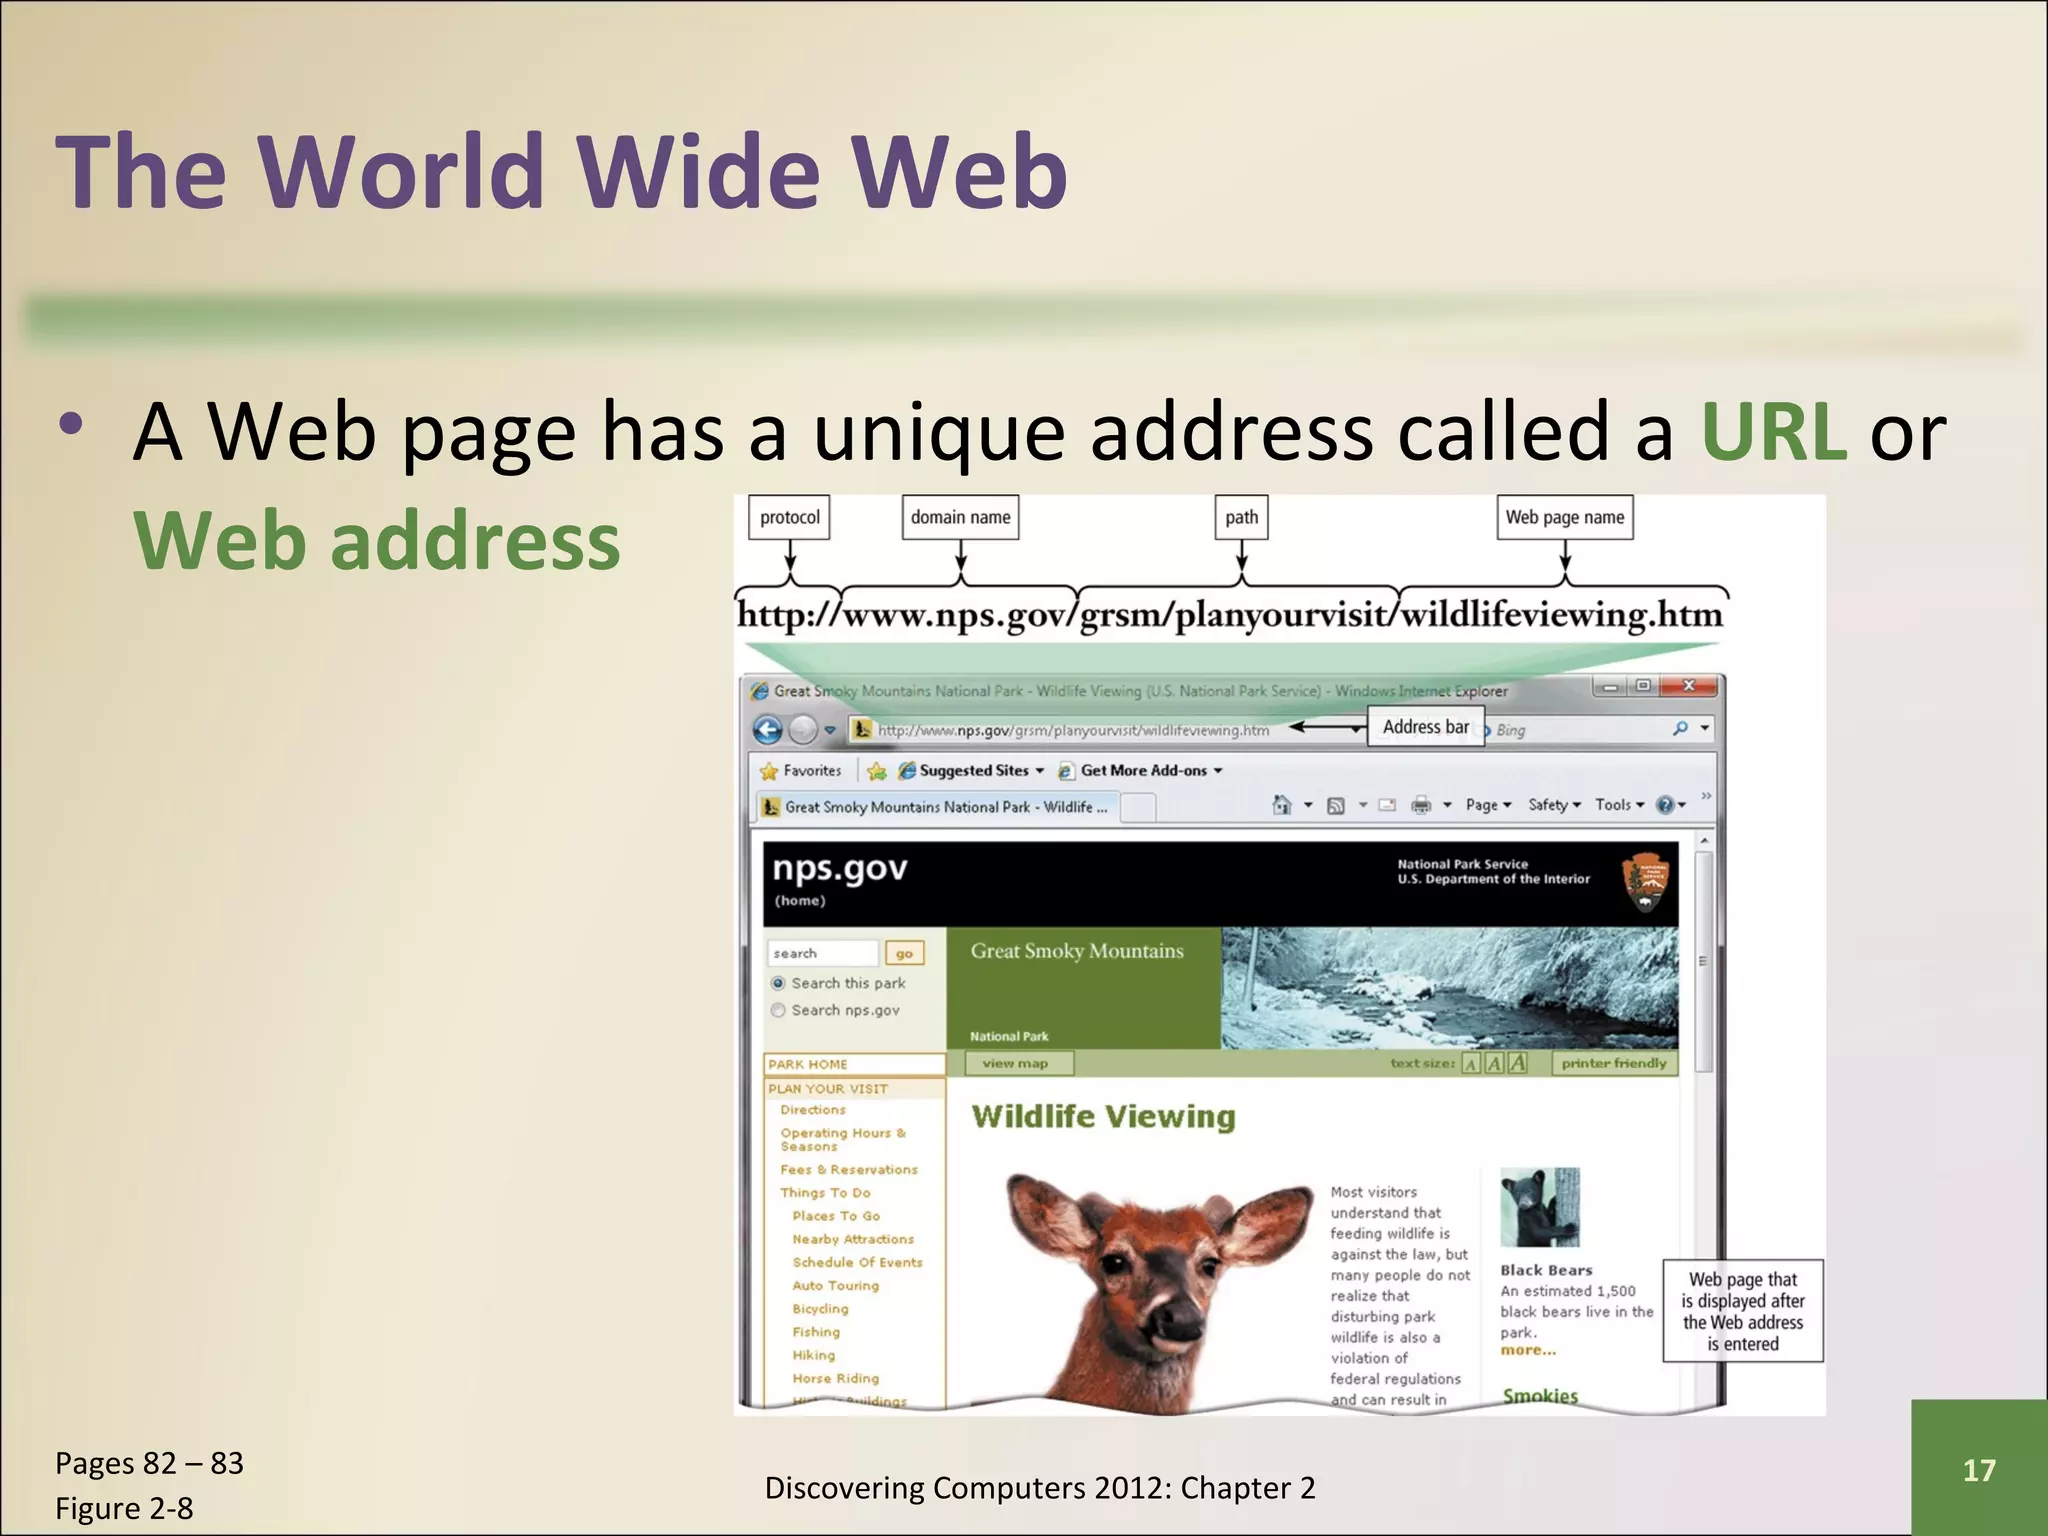Click the vertical scrollbar thumb
The image size is (2048, 1536).
point(1703,960)
